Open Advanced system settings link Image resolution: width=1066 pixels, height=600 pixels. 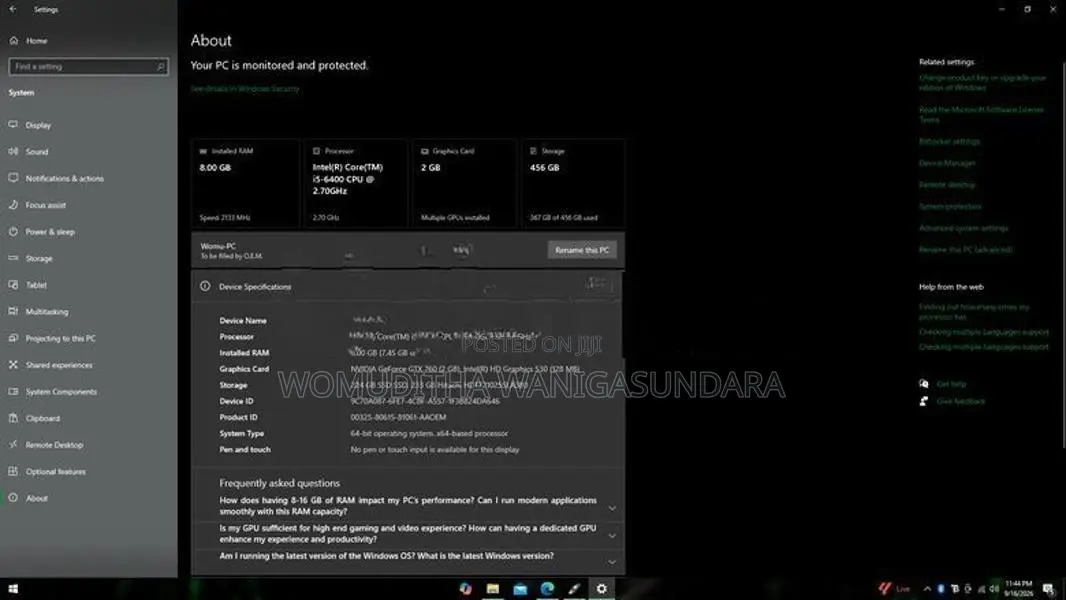[963, 228]
